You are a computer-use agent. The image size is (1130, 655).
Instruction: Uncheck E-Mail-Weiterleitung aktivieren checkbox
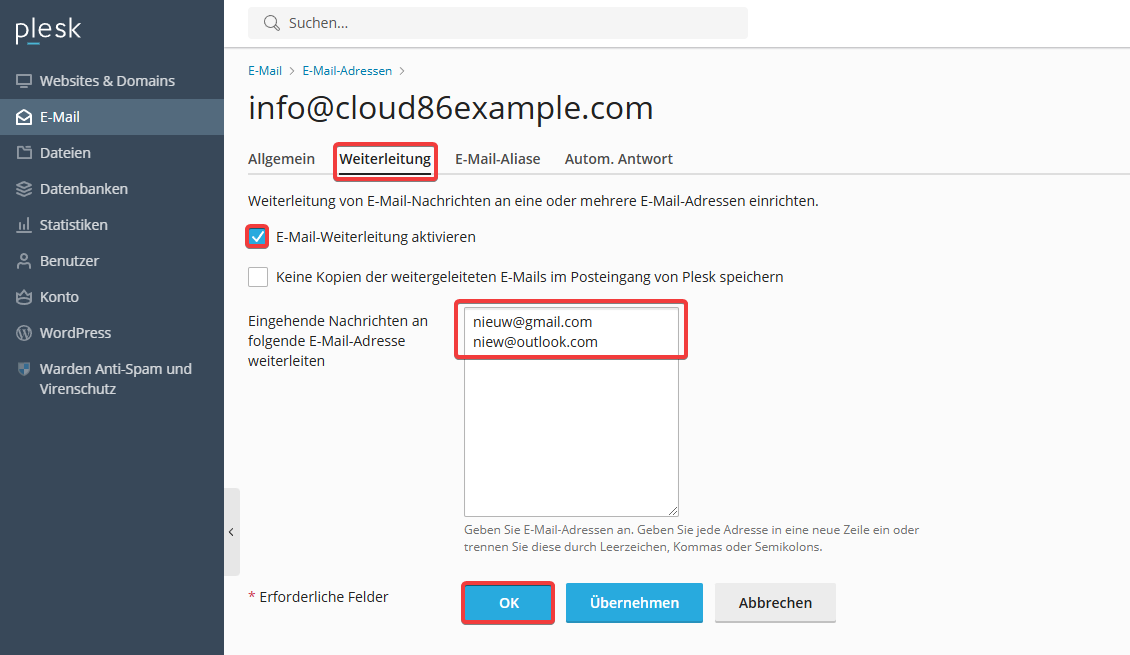[257, 237]
